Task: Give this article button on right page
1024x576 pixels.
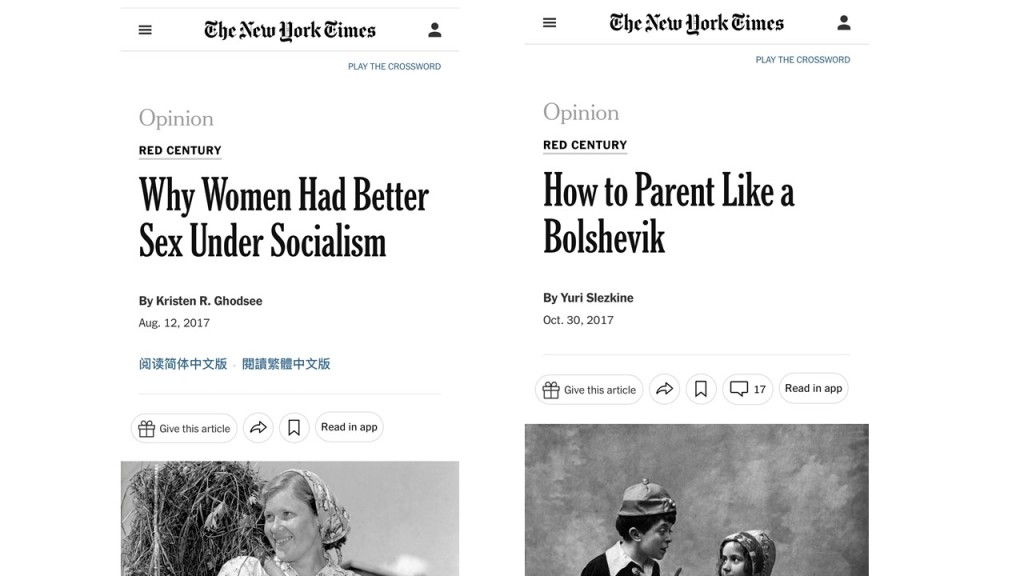Action: point(589,390)
